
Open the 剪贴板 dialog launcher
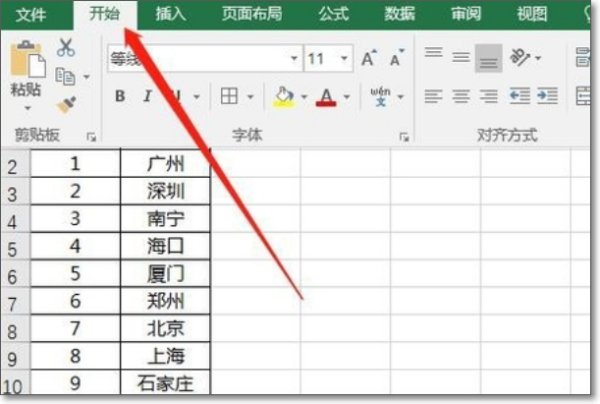click(x=91, y=137)
